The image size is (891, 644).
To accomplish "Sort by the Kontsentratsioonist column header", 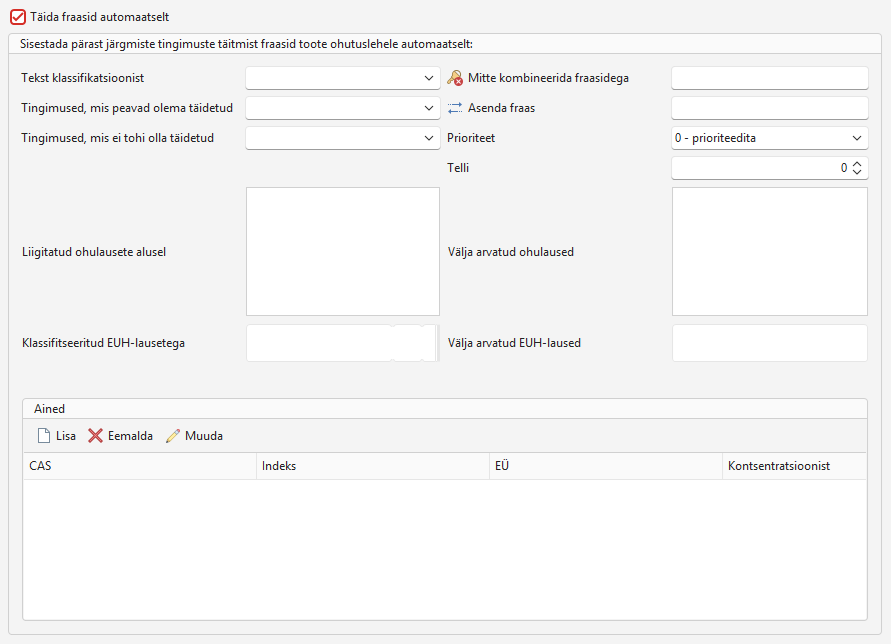I will point(794,466).
